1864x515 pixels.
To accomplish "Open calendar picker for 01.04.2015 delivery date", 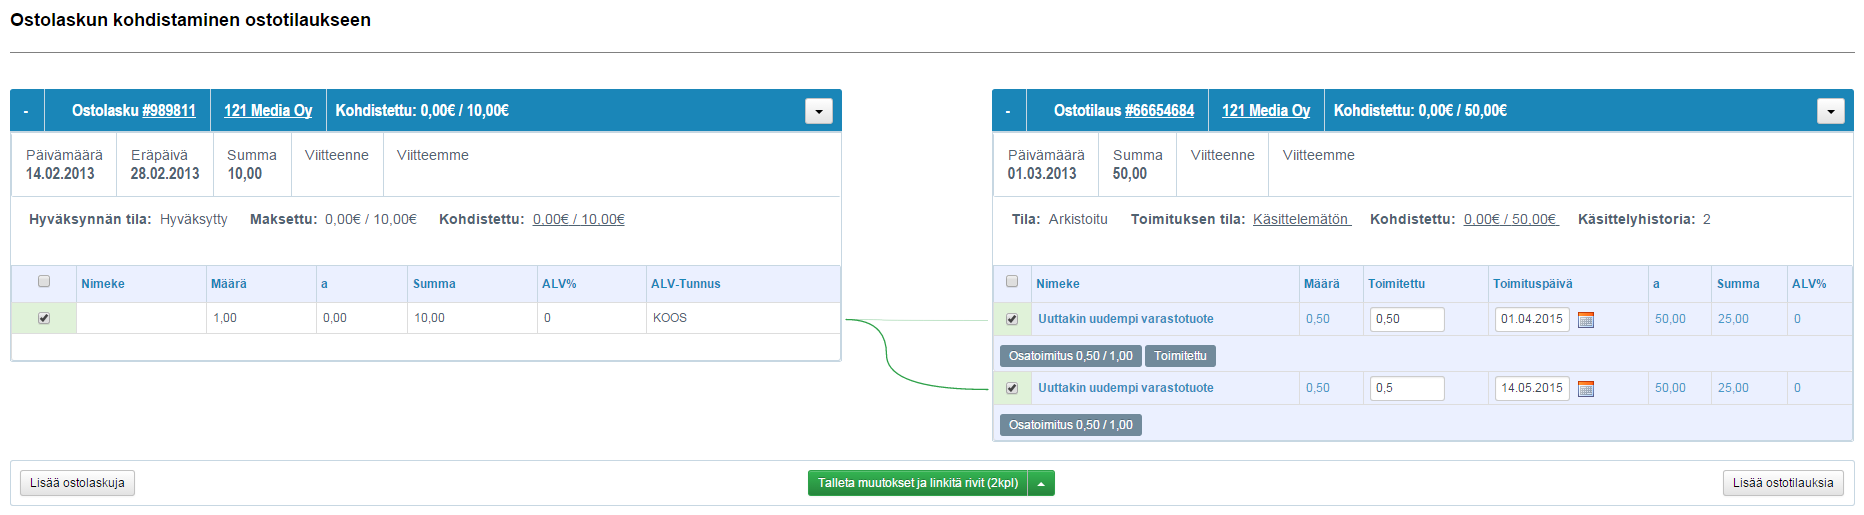I will click(x=1585, y=320).
